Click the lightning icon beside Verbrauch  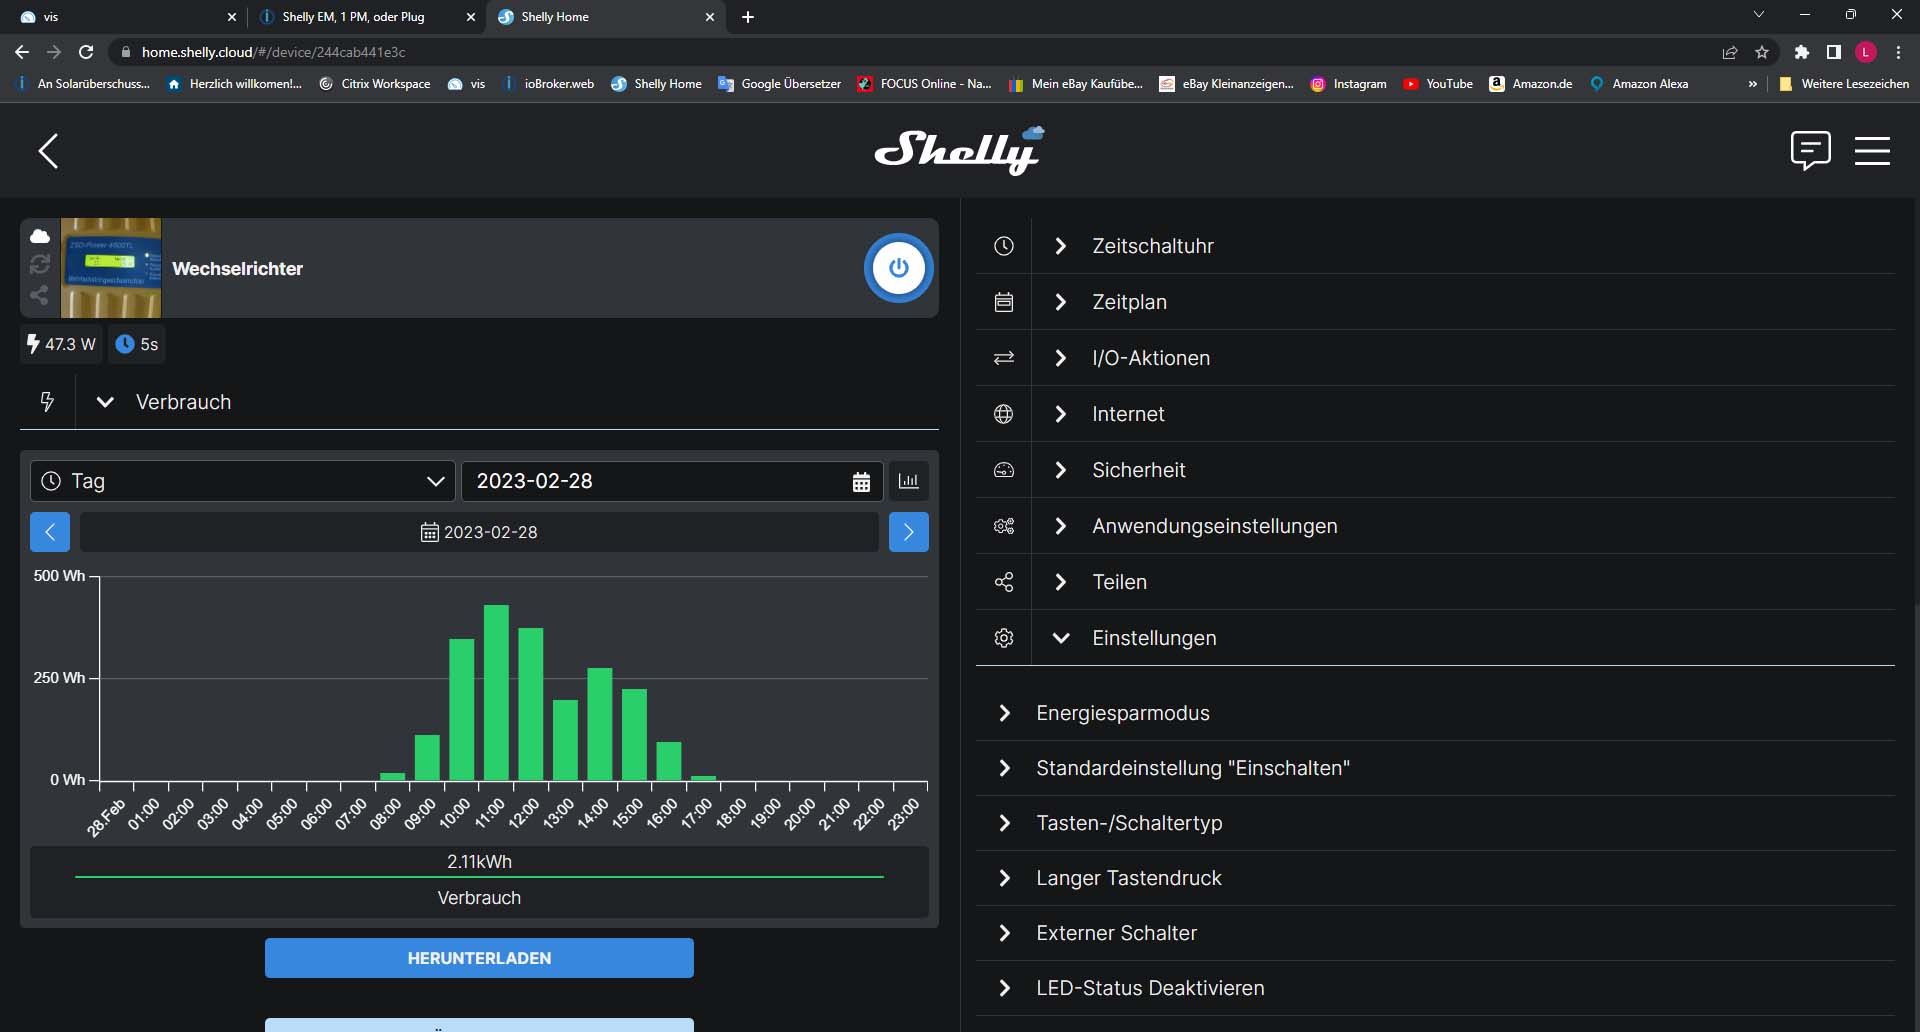pos(47,402)
